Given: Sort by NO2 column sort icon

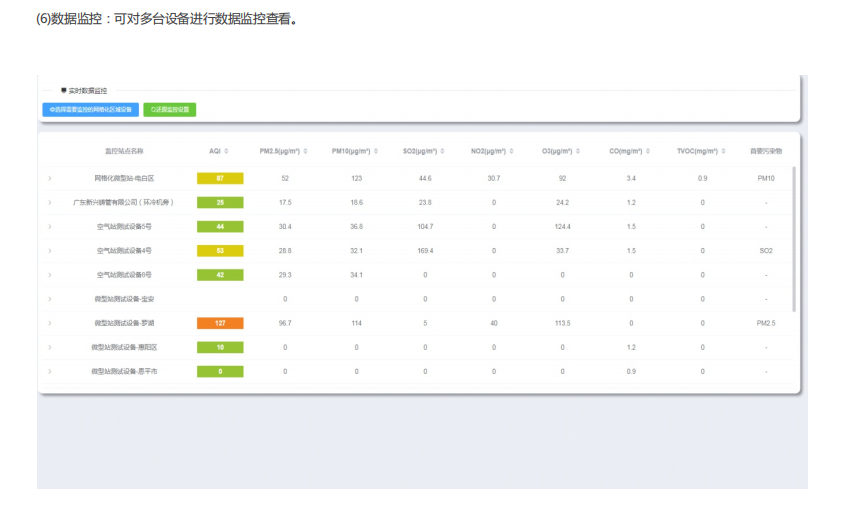Looking at the screenshot, I should coord(512,151).
